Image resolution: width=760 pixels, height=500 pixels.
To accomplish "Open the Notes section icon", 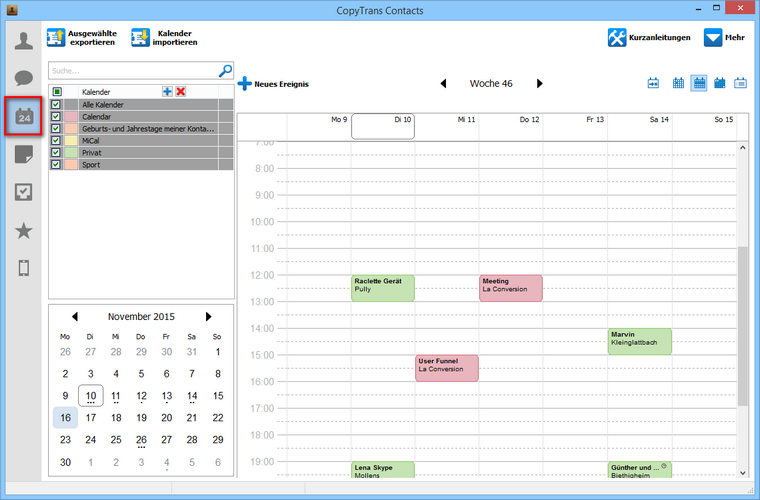I will pos(23,155).
